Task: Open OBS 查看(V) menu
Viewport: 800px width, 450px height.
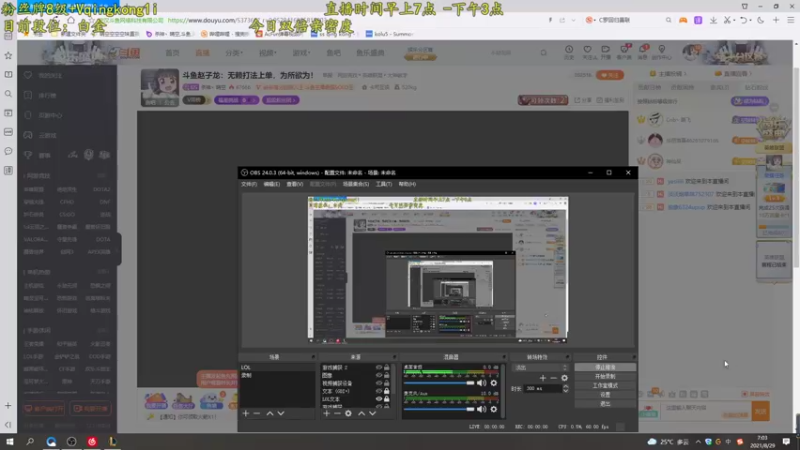Action: pos(294,184)
